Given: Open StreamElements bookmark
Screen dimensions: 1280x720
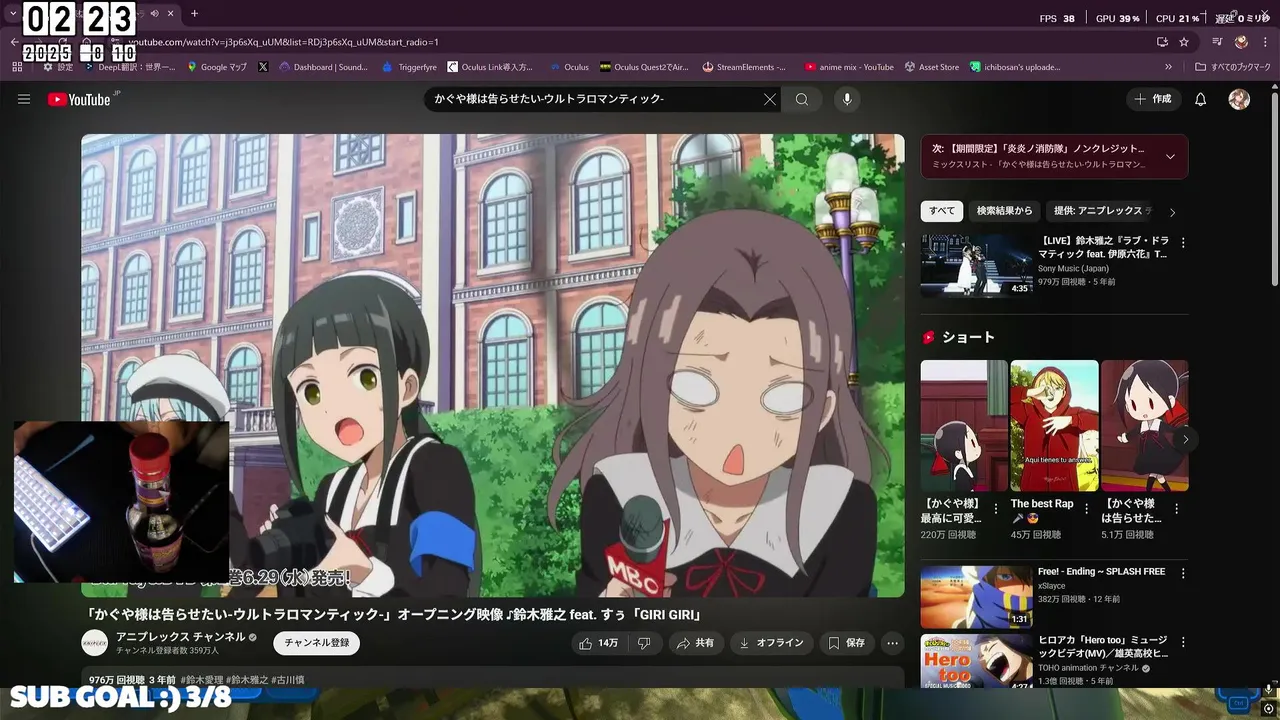Looking at the screenshot, I should tap(744, 67).
